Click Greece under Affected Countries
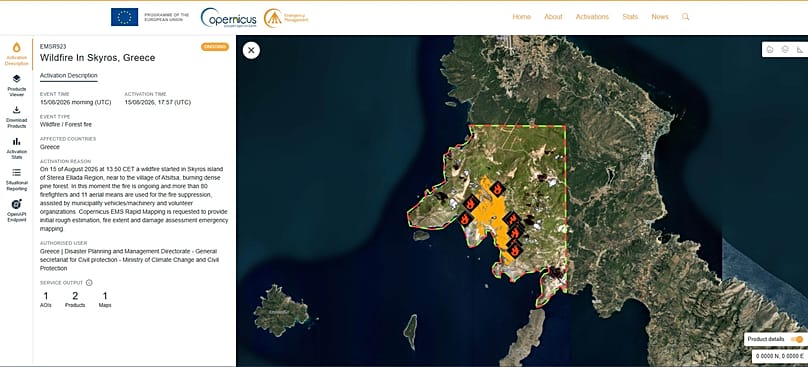 point(49,147)
